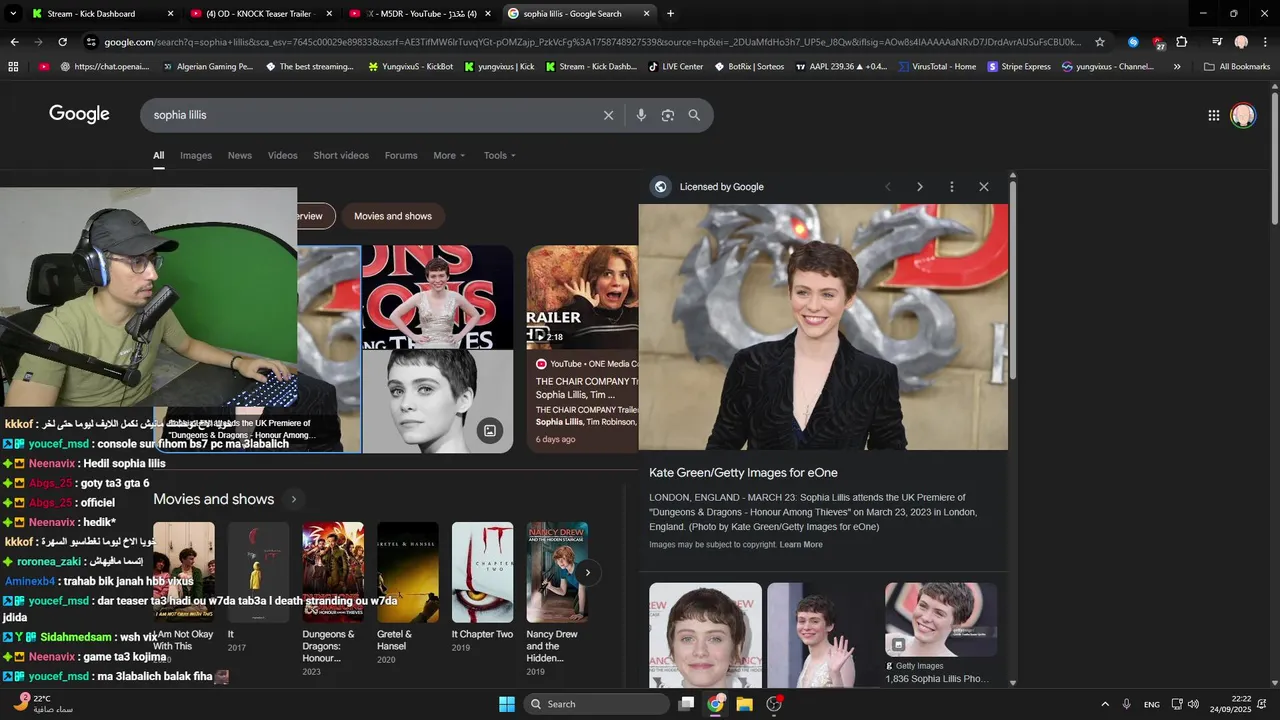Bookmark this page with the star icon
Viewport: 1280px width, 720px height.
(1100, 42)
